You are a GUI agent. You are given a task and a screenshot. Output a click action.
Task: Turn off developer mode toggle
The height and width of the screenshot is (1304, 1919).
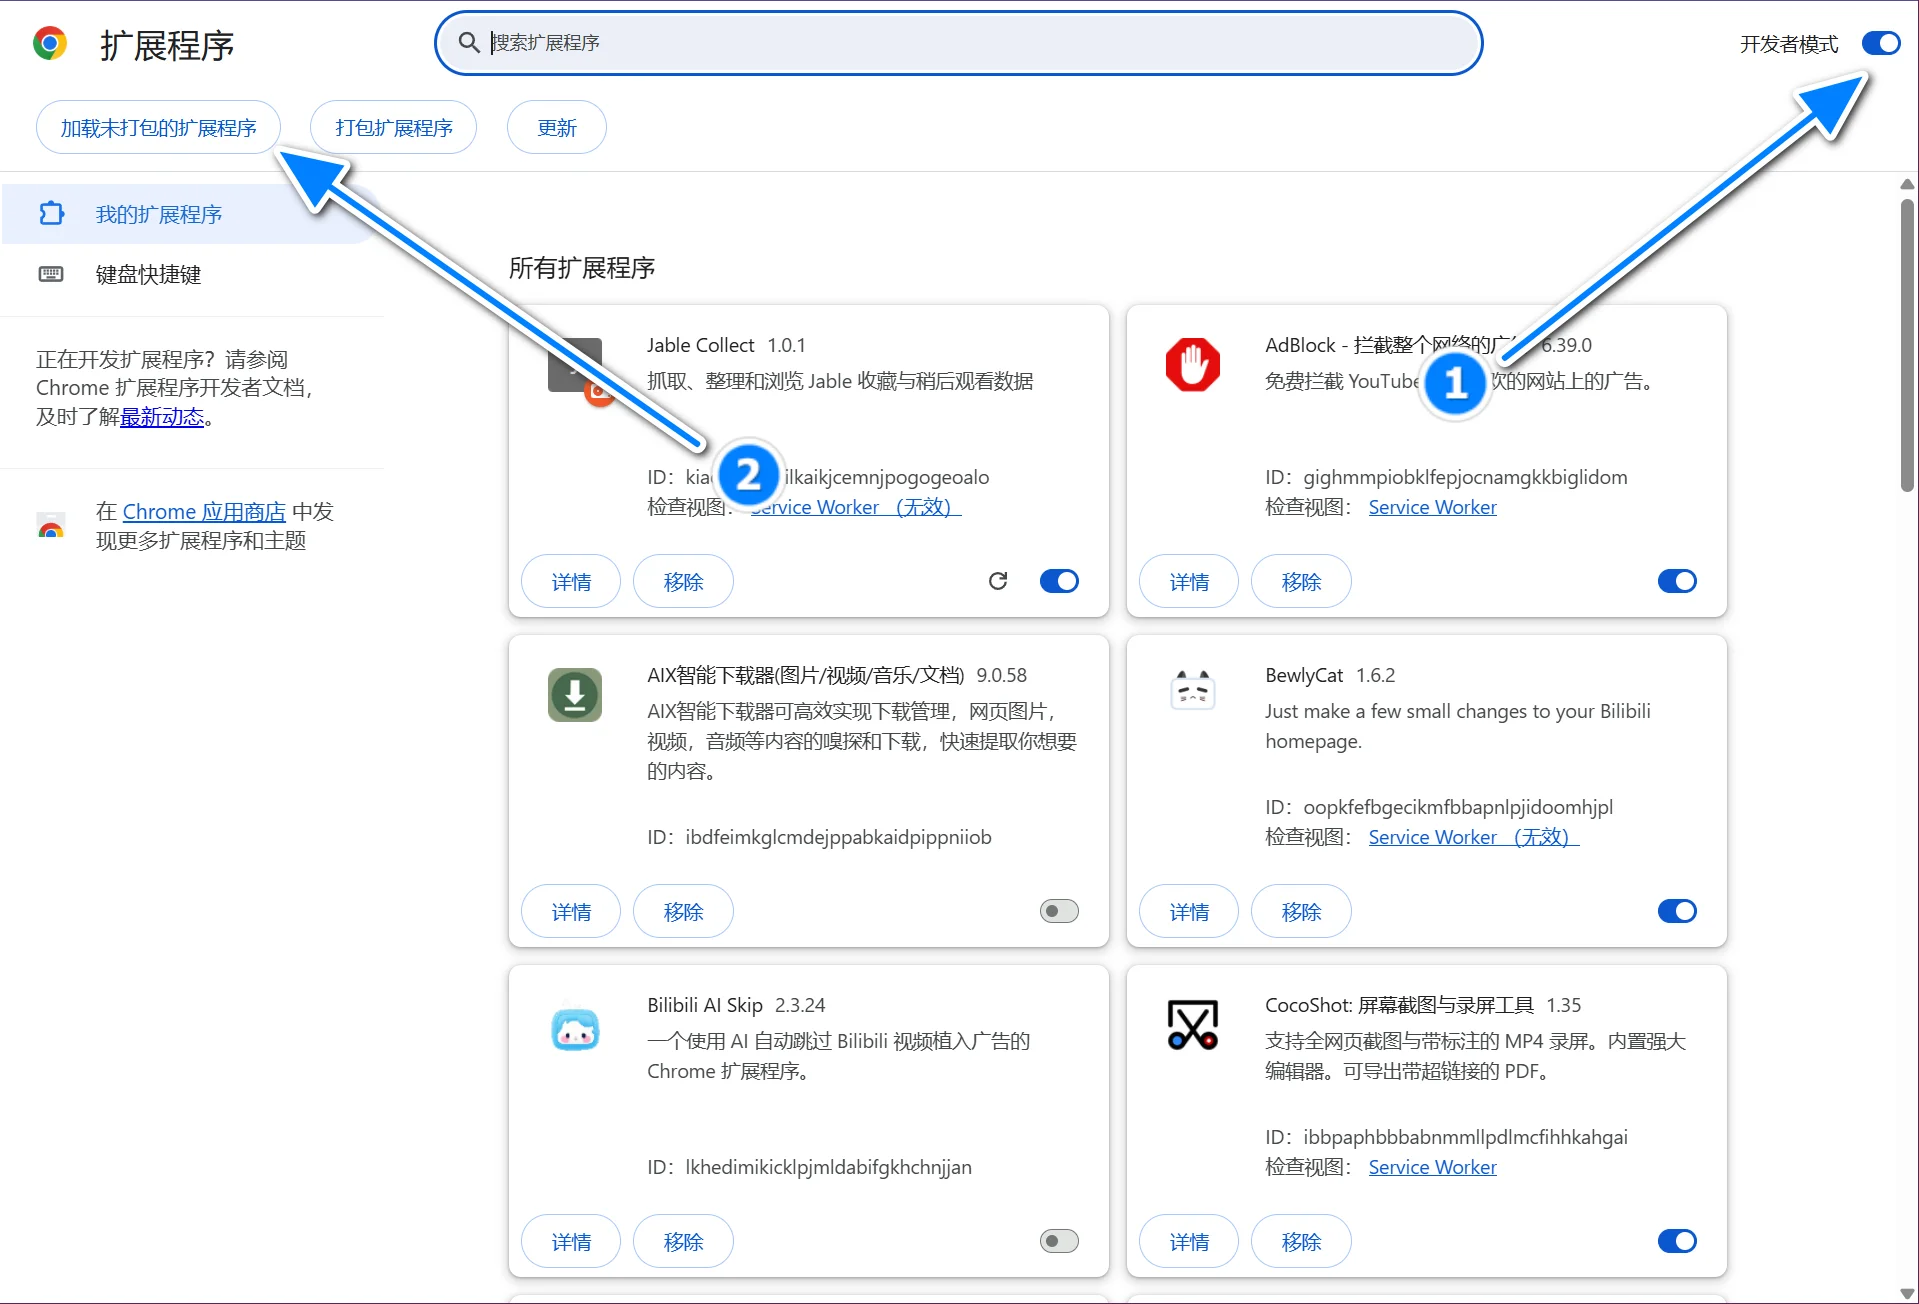1880,43
